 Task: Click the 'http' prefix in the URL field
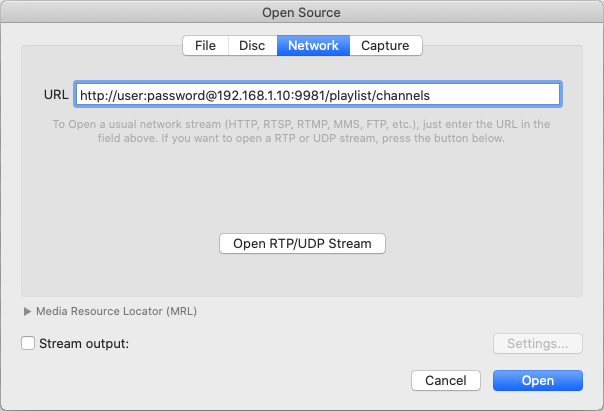coord(93,95)
